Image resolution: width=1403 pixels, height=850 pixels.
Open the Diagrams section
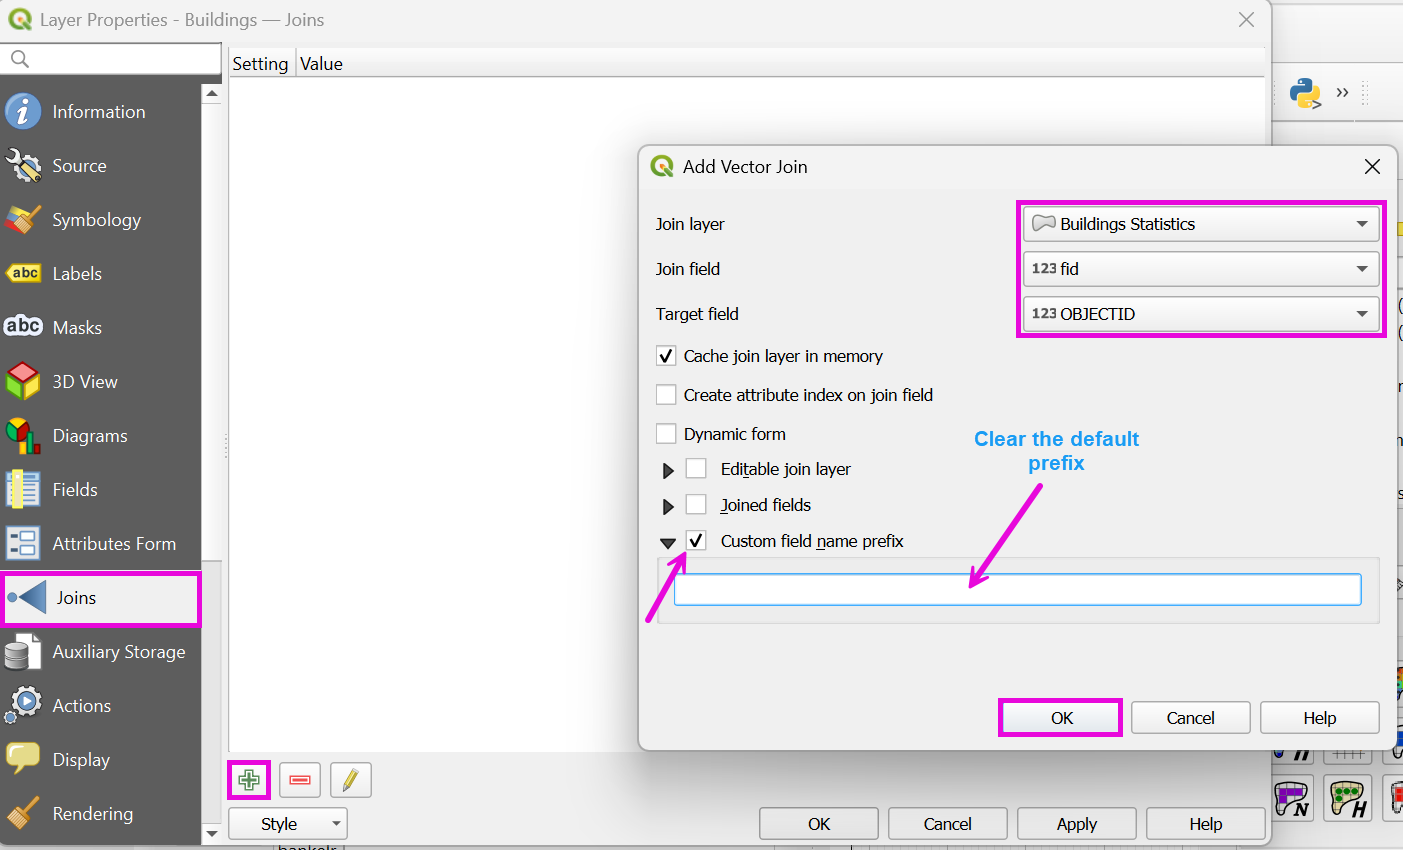[x=89, y=436]
